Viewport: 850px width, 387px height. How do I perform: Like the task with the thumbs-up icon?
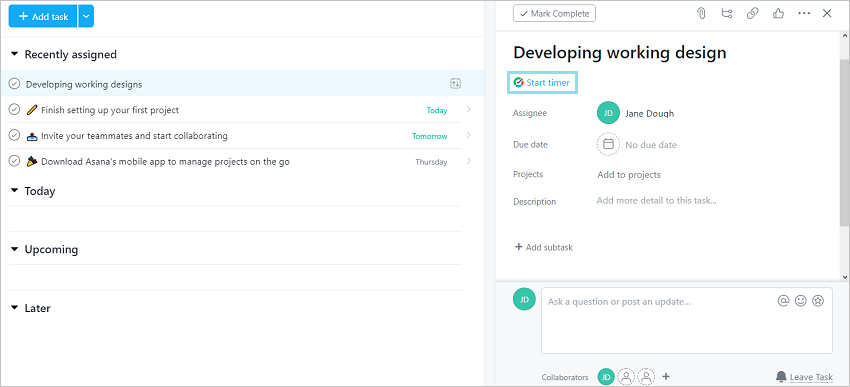click(x=778, y=14)
